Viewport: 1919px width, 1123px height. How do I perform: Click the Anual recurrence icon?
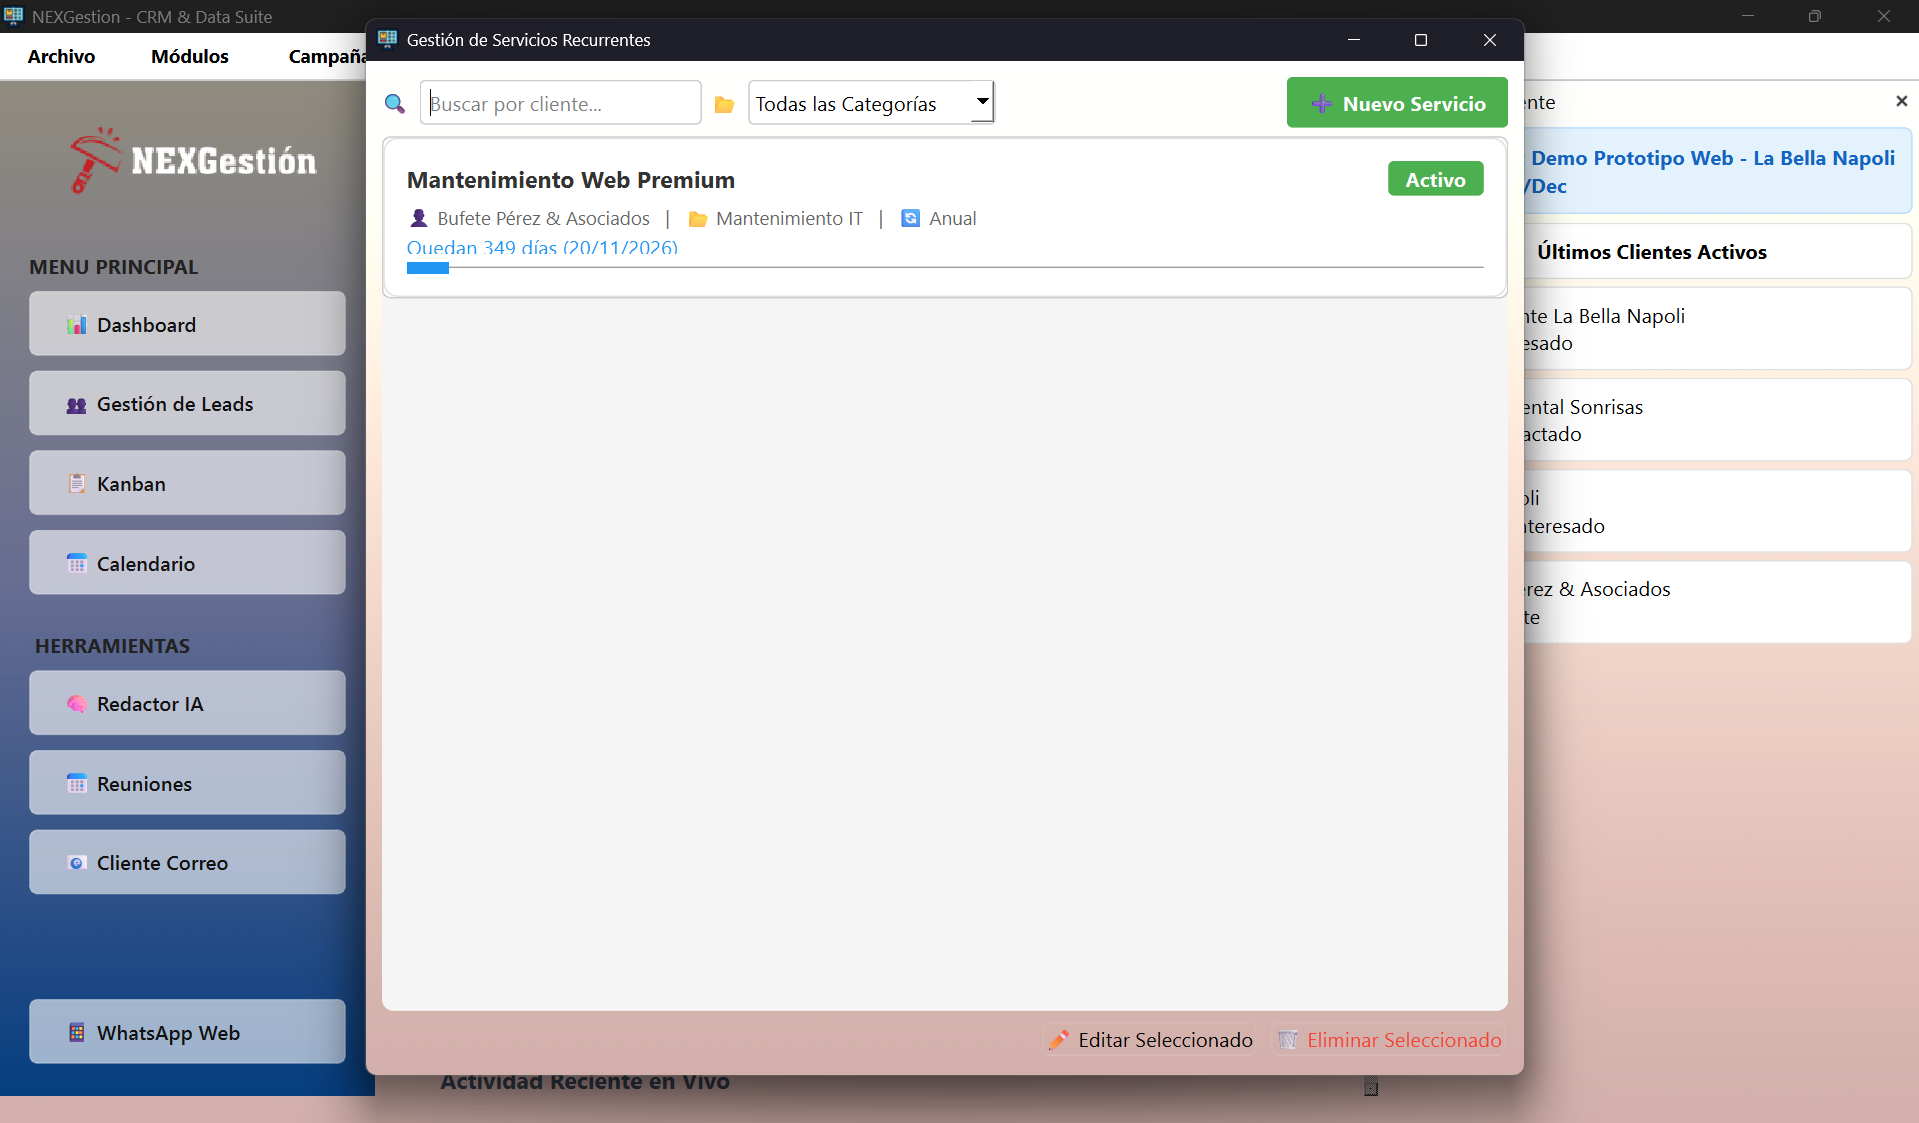coord(910,218)
